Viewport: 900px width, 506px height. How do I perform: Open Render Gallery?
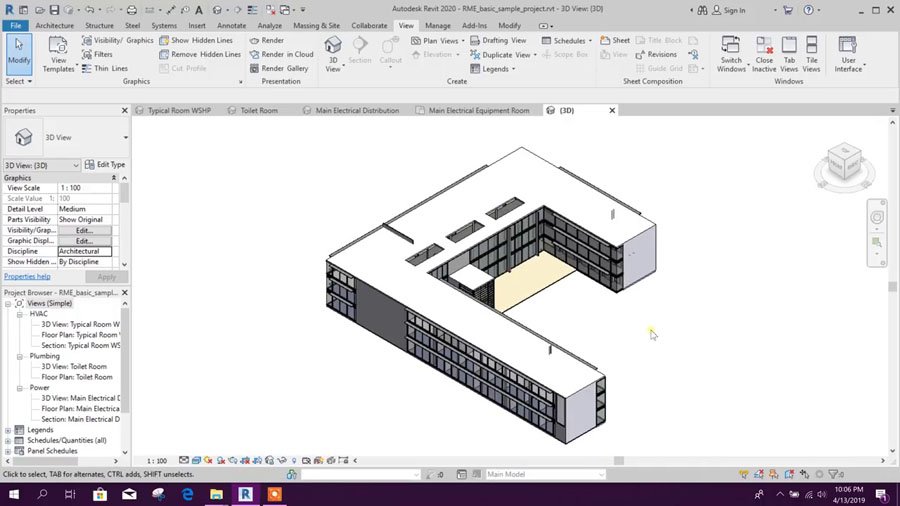(x=279, y=68)
